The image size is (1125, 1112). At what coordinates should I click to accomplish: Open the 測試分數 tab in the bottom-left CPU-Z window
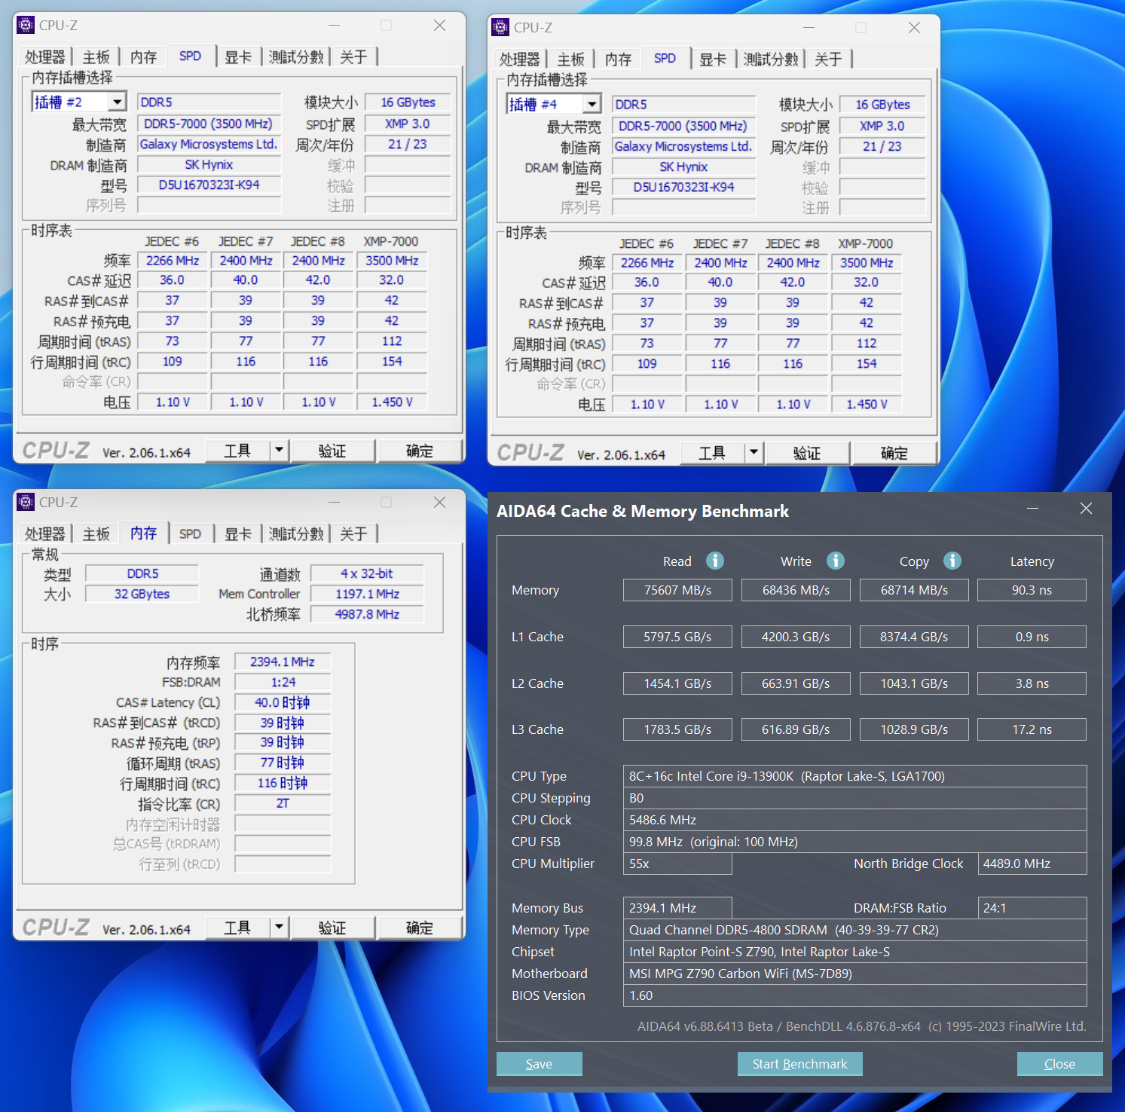[296, 533]
